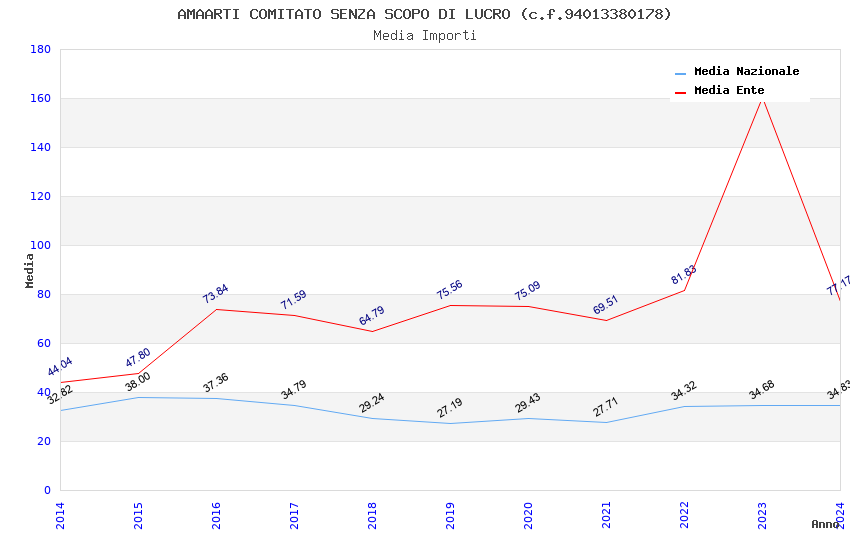Click the 2019 x-axis year label
This screenshot has height=550, width=850.
click(450, 515)
